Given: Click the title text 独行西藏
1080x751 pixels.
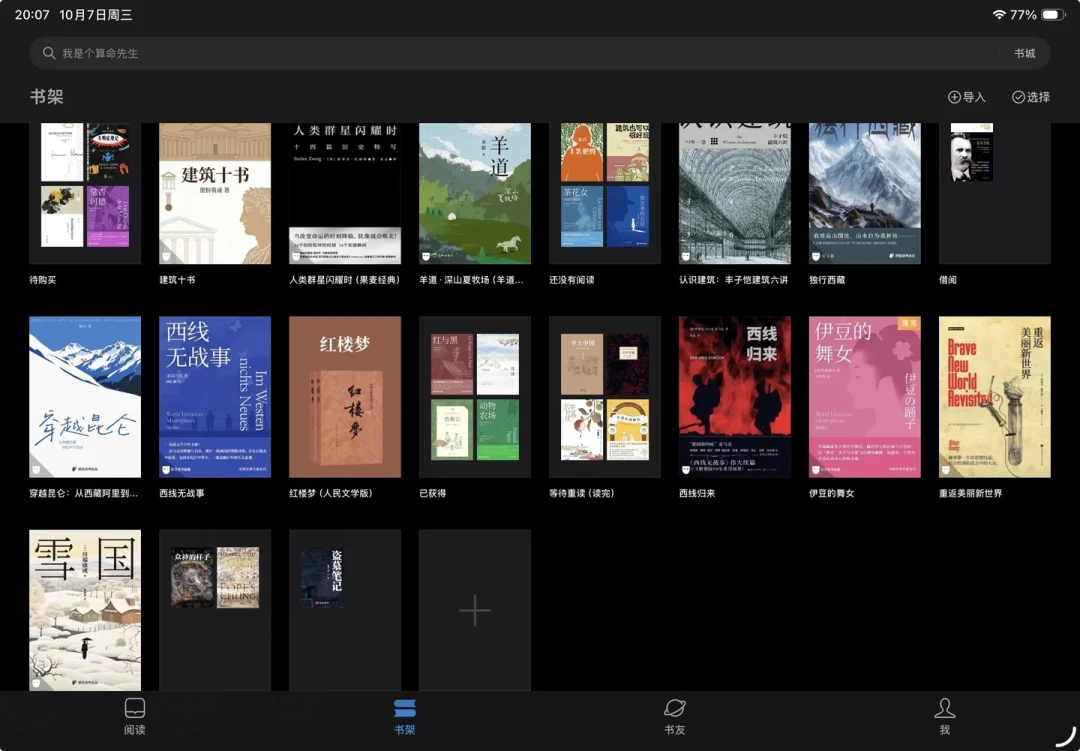Looking at the screenshot, I should click(827, 280).
